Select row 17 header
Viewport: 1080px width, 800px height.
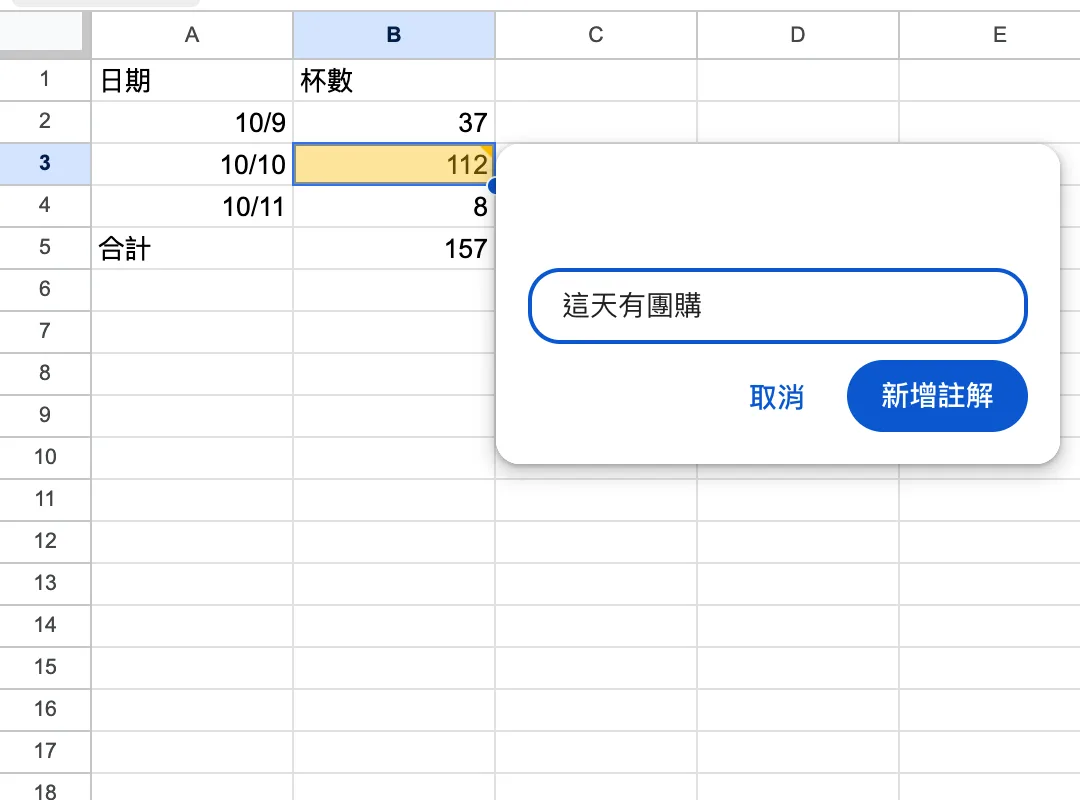click(x=45, y=752)
